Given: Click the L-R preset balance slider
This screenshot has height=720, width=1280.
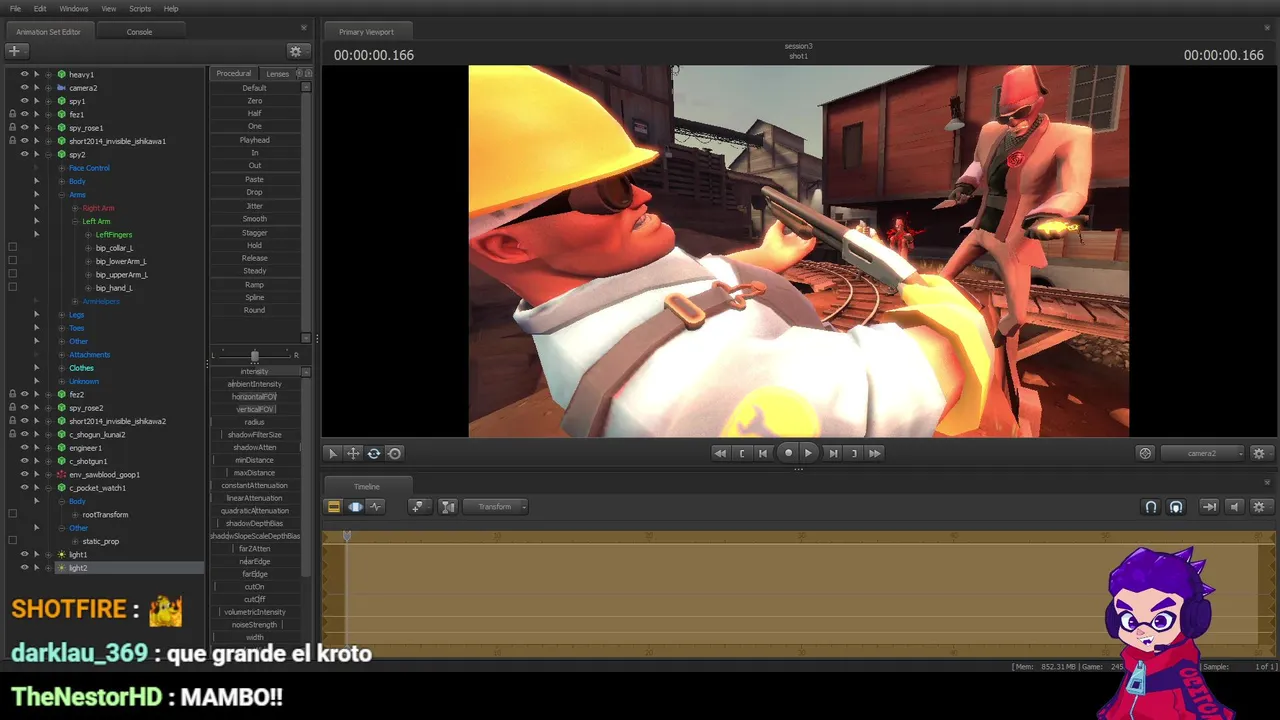Looking at the screenshot, I should pyautogui.click(x=254, y=355).
